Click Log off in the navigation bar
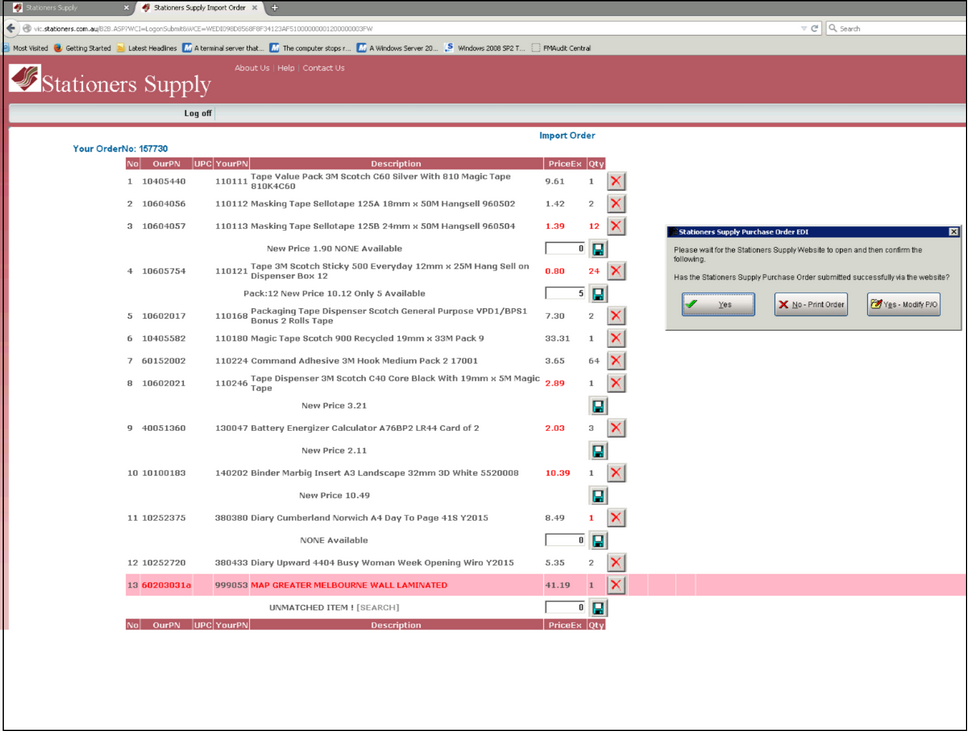 (x=198, y=113)
